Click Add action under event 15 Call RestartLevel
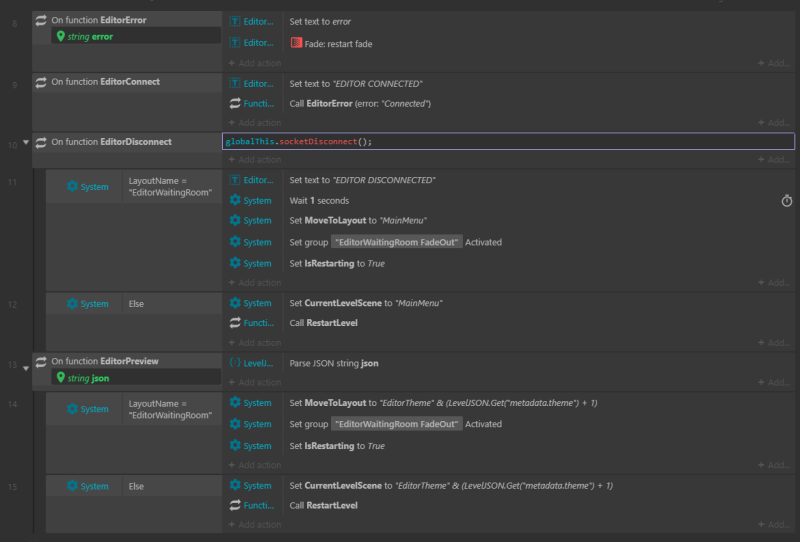 pos(255,525)
